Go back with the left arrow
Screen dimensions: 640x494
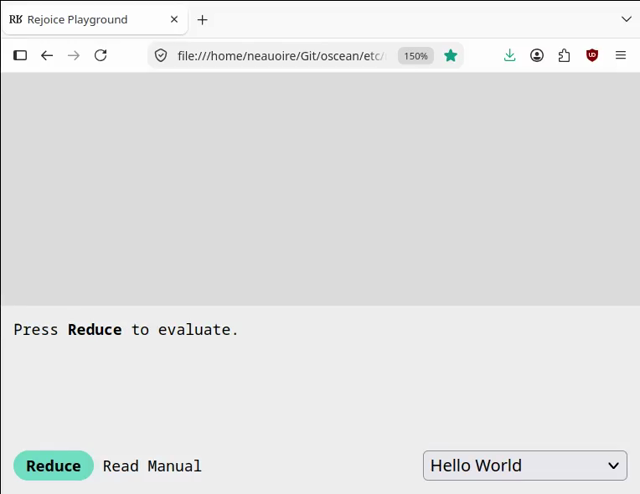[x=47, y=55]
